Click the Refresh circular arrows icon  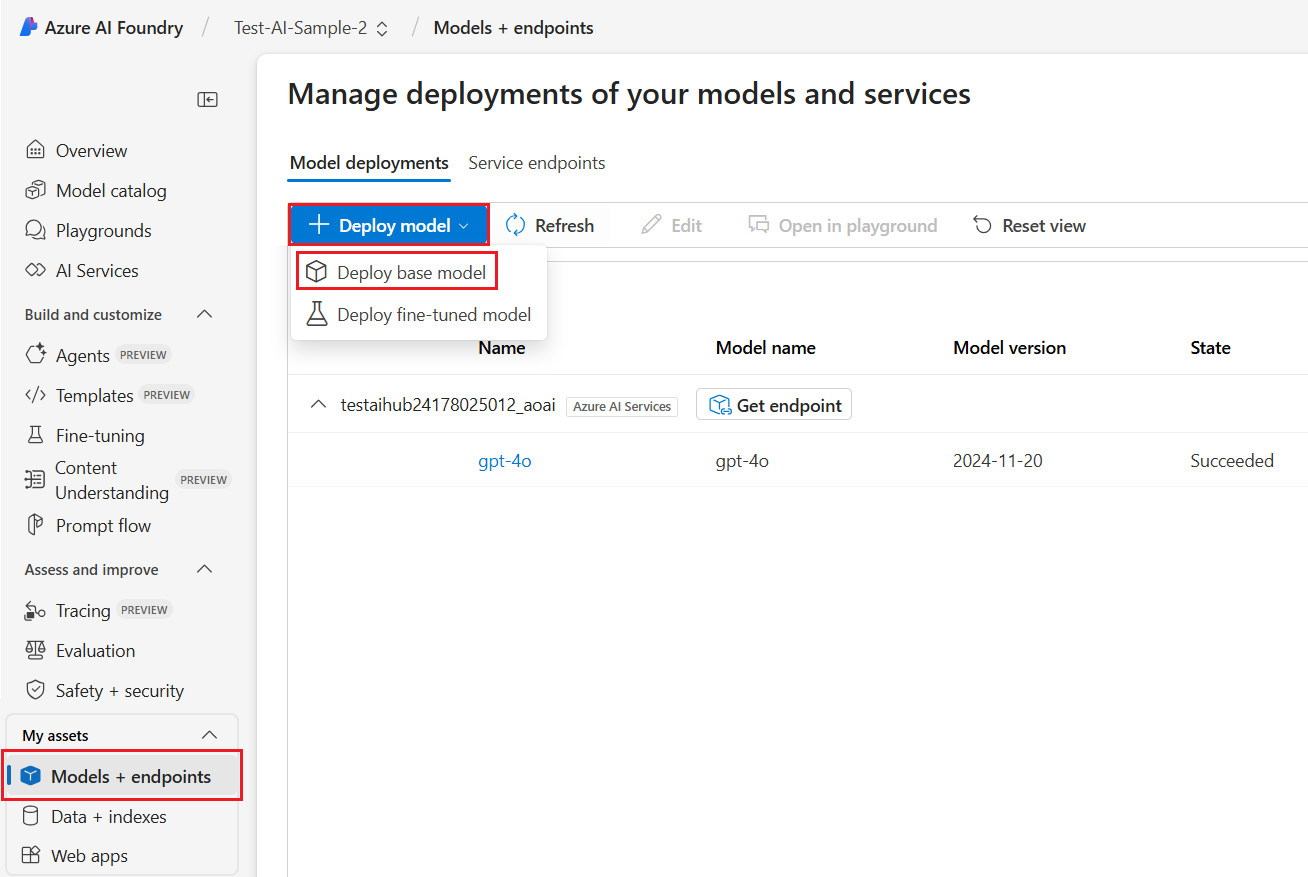coord(515,225)
